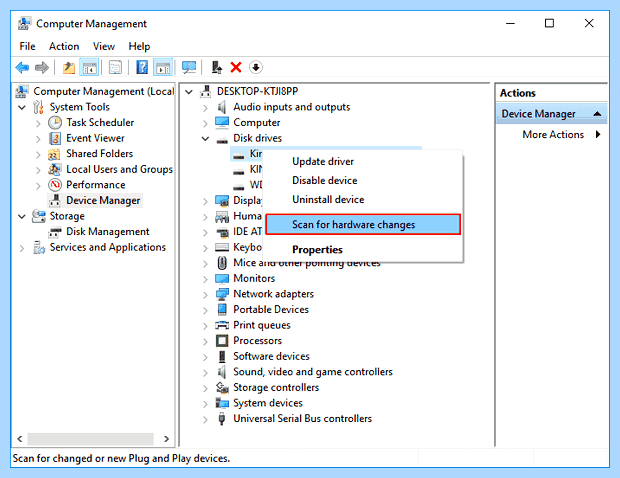Click the tree pane horizontal scrollbar track

point(91,438)
